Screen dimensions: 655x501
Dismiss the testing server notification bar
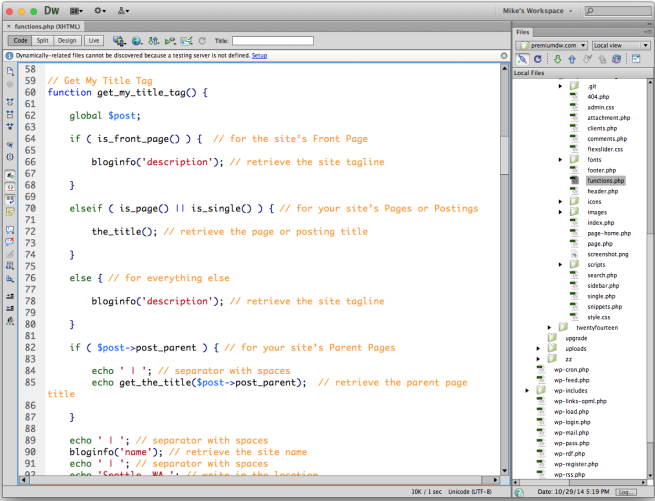coord(504,56)
